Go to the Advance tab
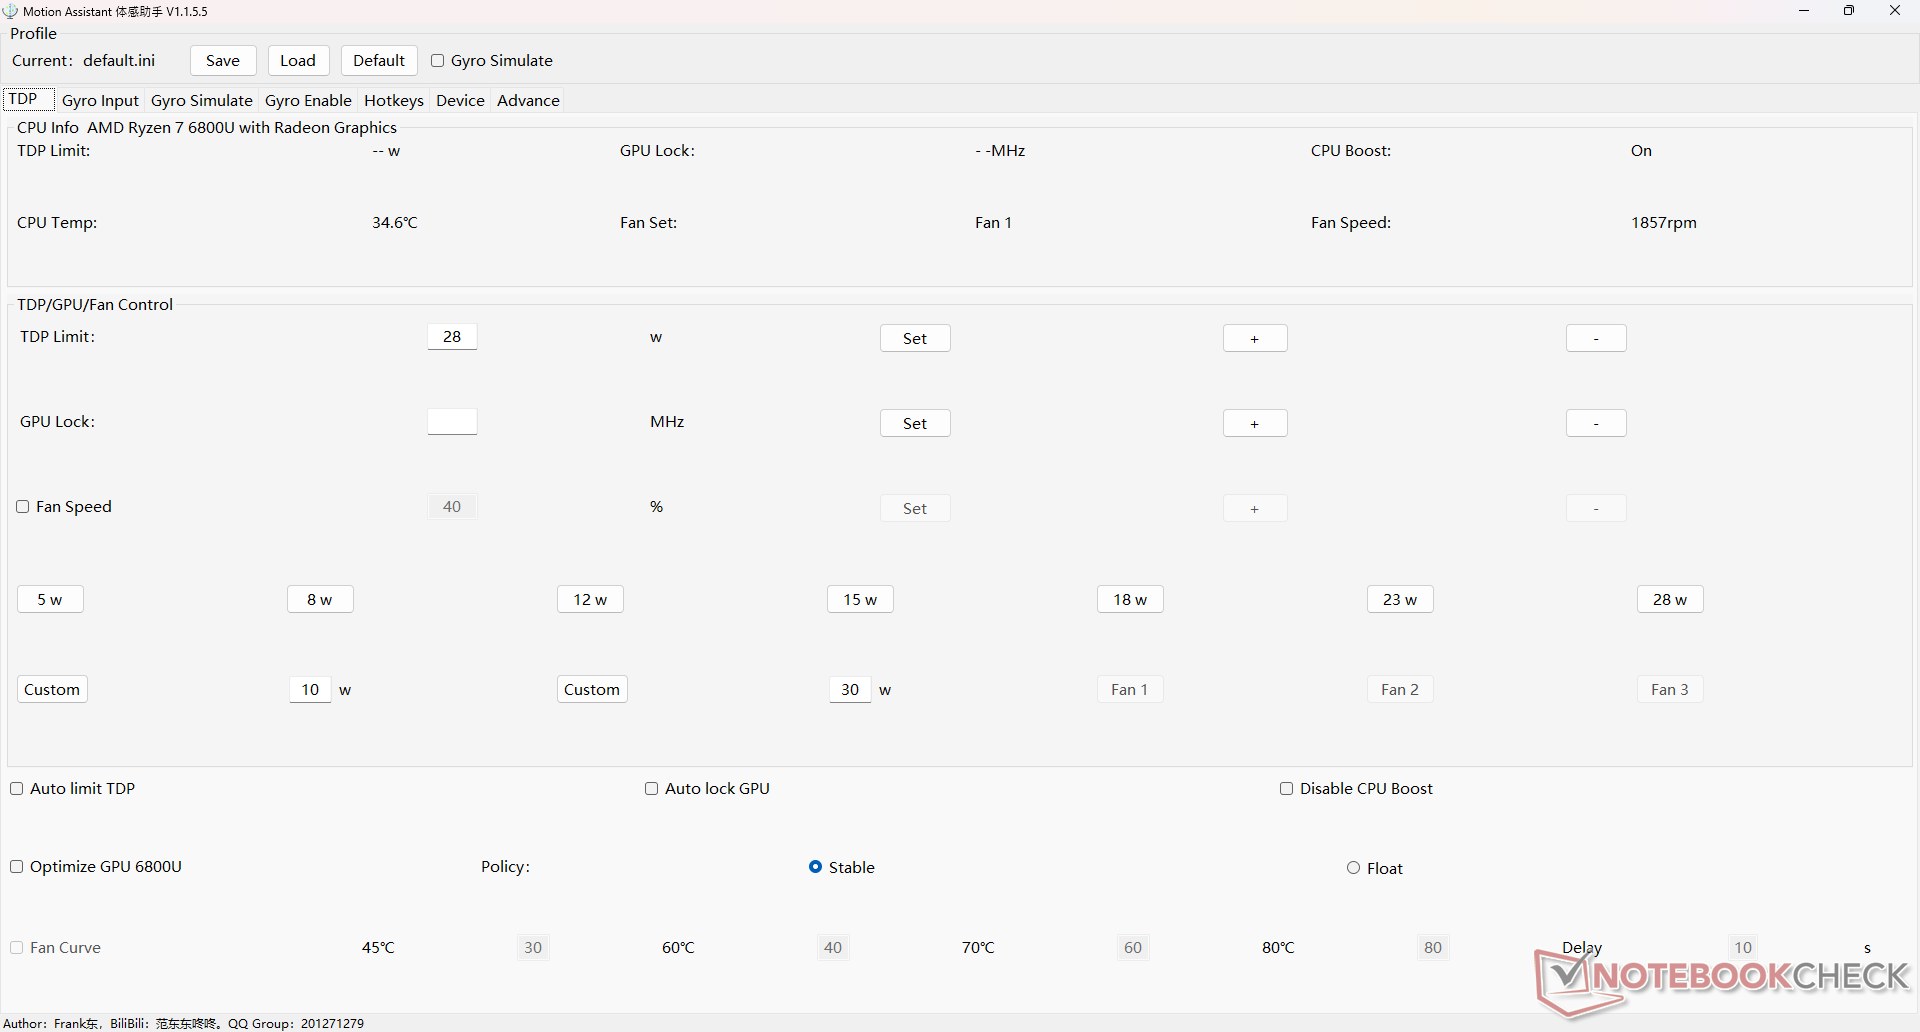1920x1032 pixels. click(x=528, y=101)
